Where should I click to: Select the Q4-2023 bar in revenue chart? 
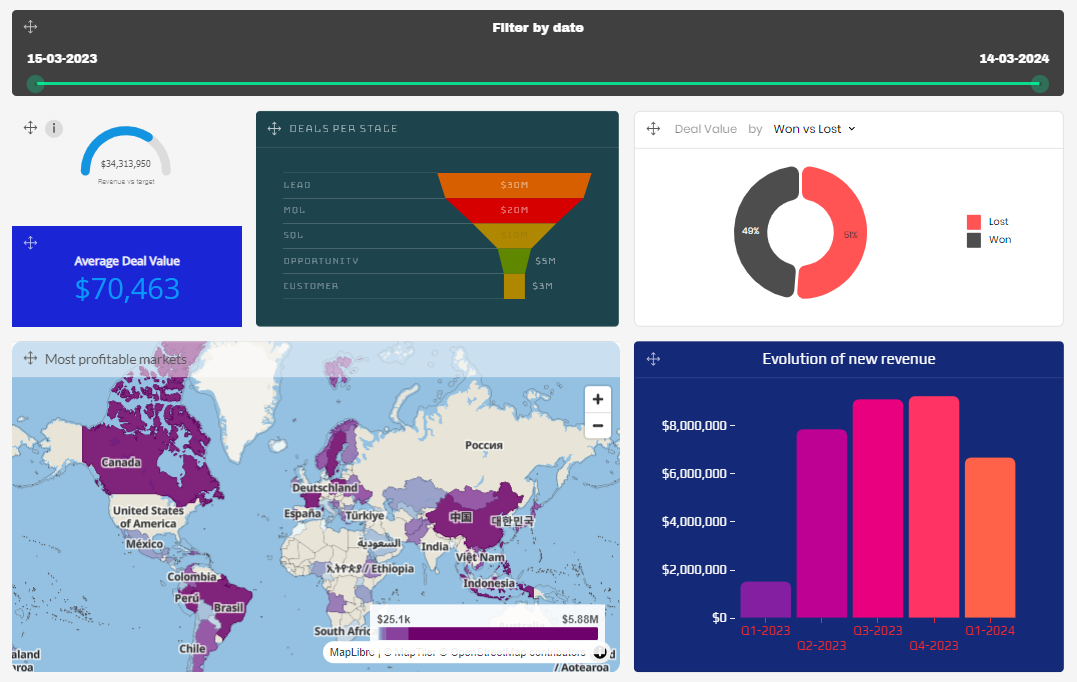click(x=933, y=506)
